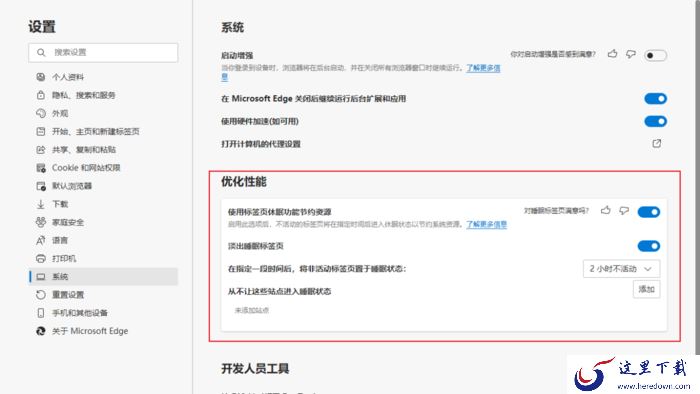The image size is (700, 394).
Task: Open 家庭安全 family icon
Action: 41,222
